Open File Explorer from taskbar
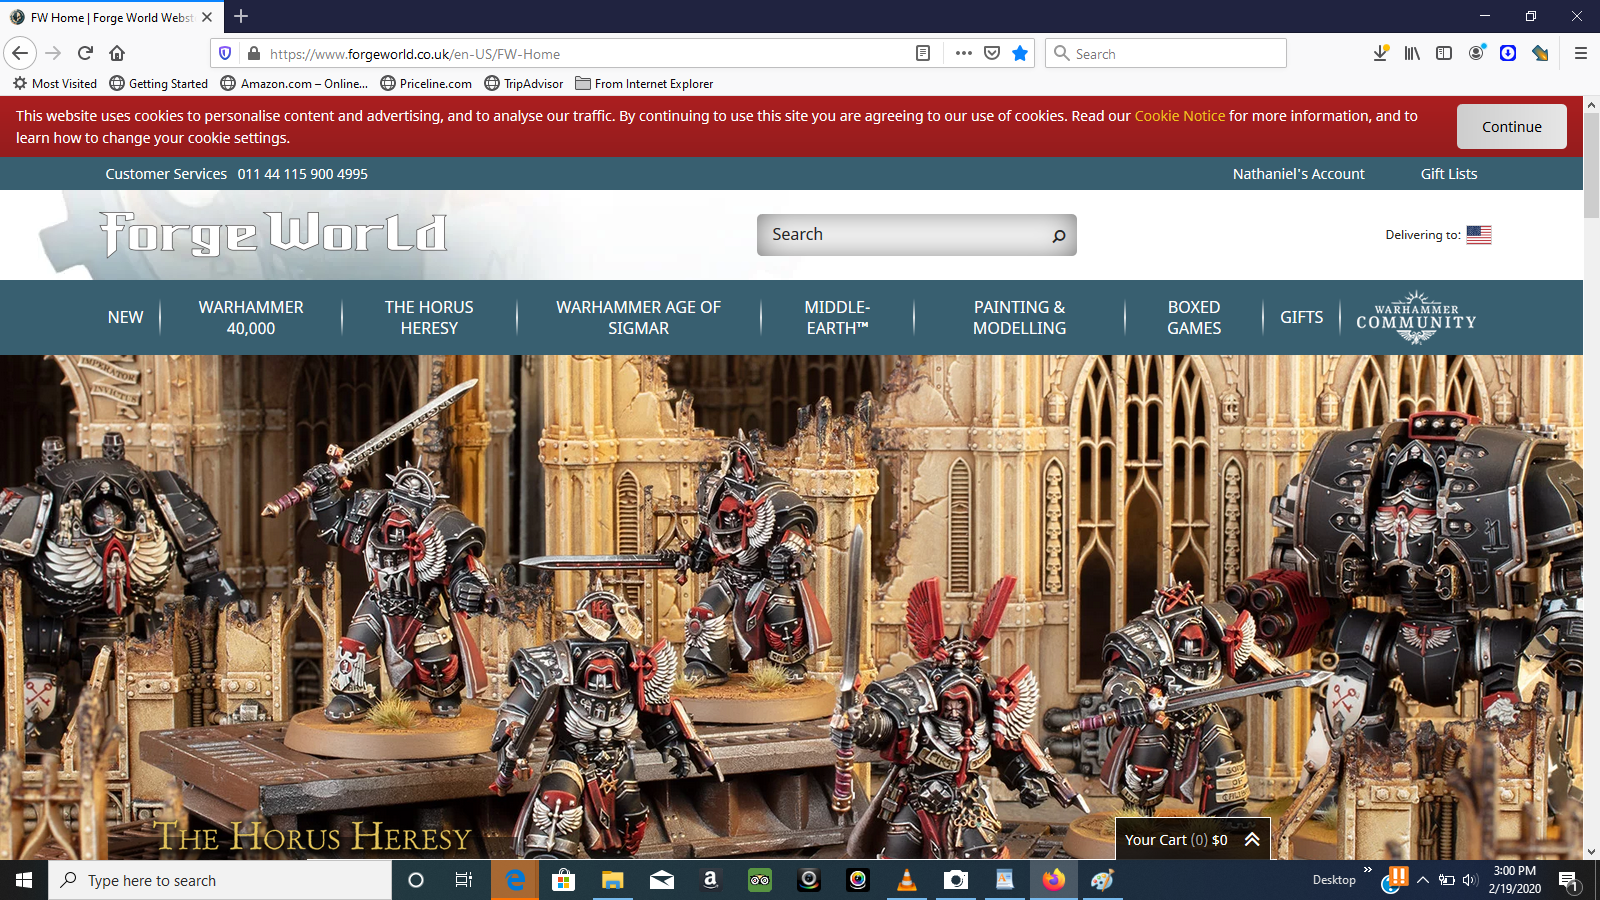This screenshot has width=1600, height=900. 612,880
